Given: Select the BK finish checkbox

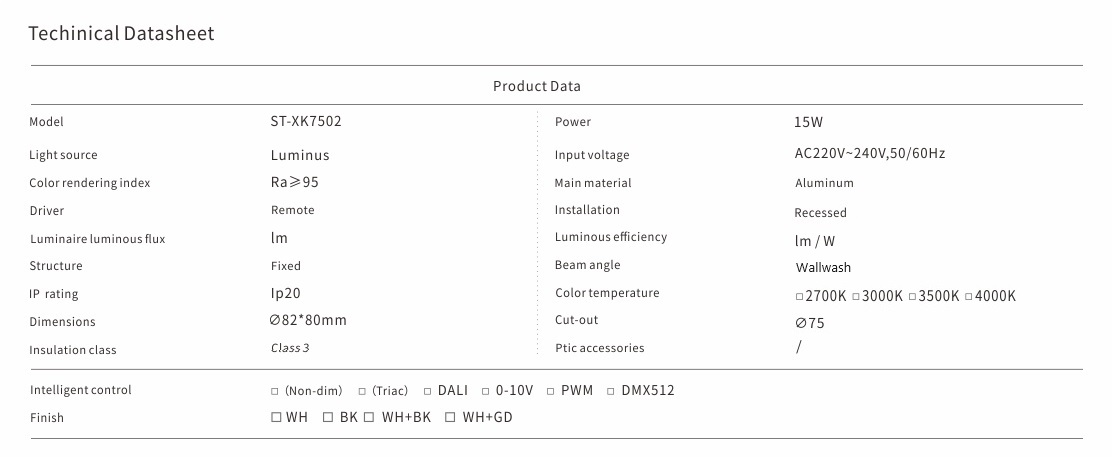Looking at the screenshot, I should (x=328, y=417).
